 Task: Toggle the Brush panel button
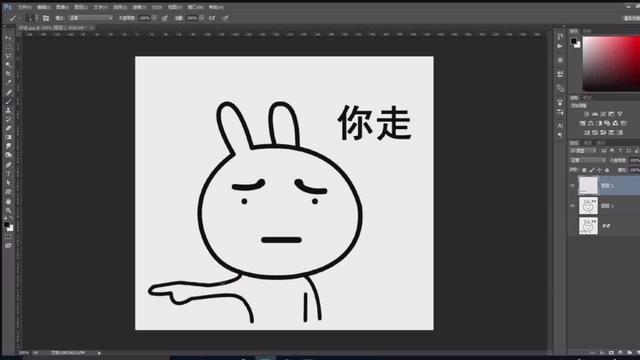45,18
